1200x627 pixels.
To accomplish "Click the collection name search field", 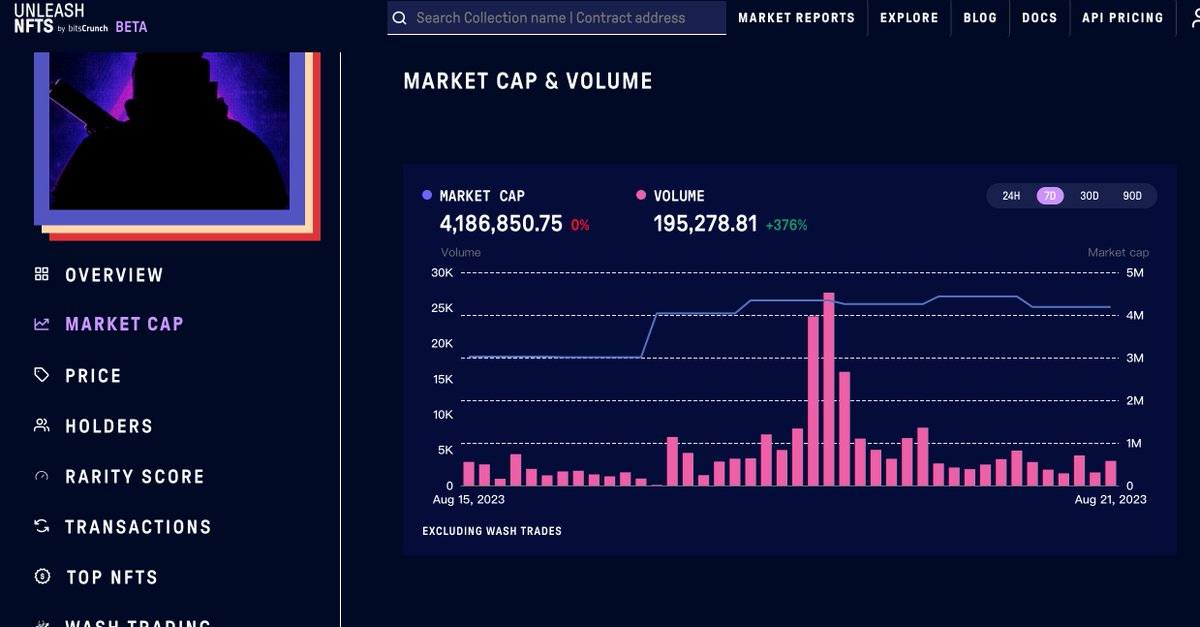I will click(557, 18).
